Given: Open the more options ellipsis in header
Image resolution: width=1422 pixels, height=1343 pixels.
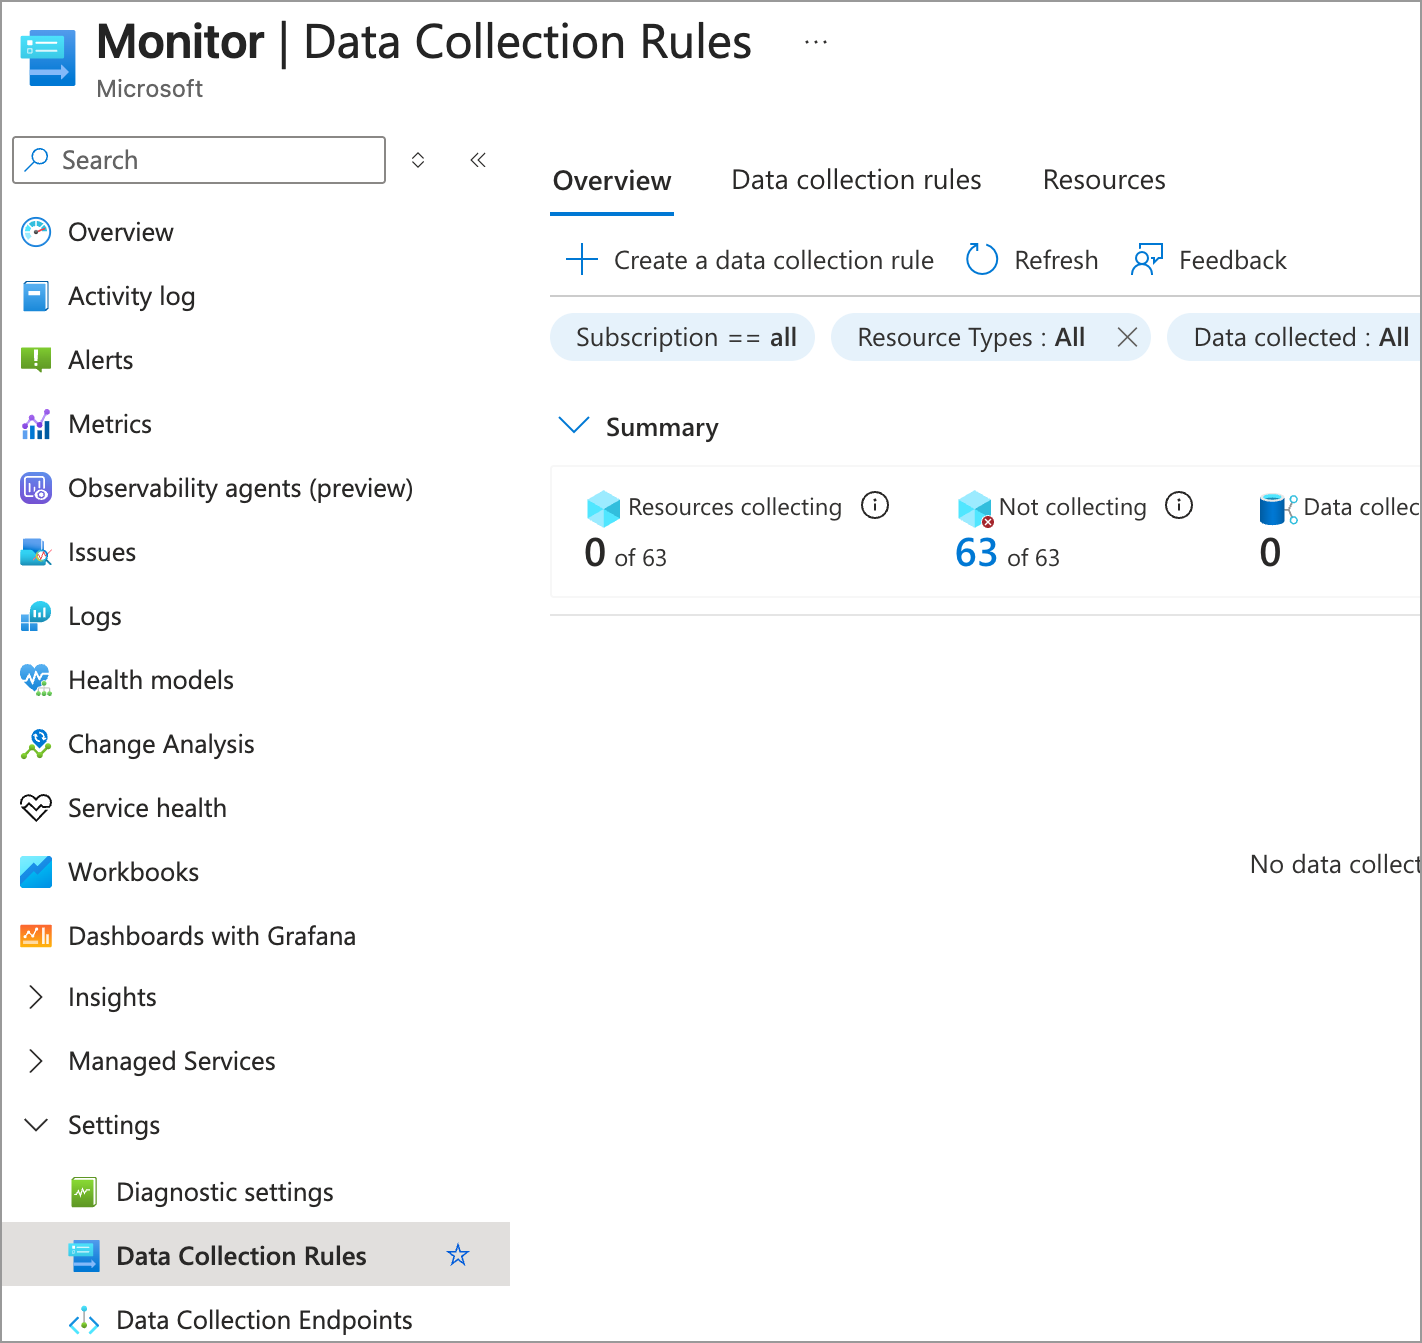Looking at the screenshot, I should 816,42.
